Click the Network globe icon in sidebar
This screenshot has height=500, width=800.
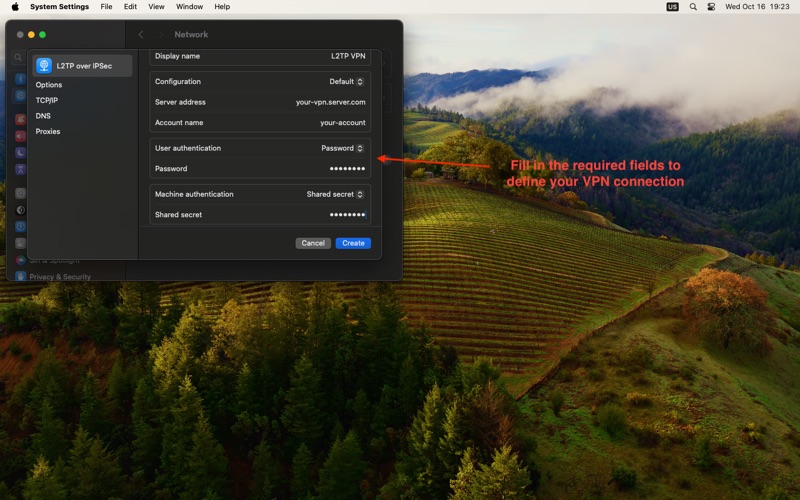click(20, 95)
